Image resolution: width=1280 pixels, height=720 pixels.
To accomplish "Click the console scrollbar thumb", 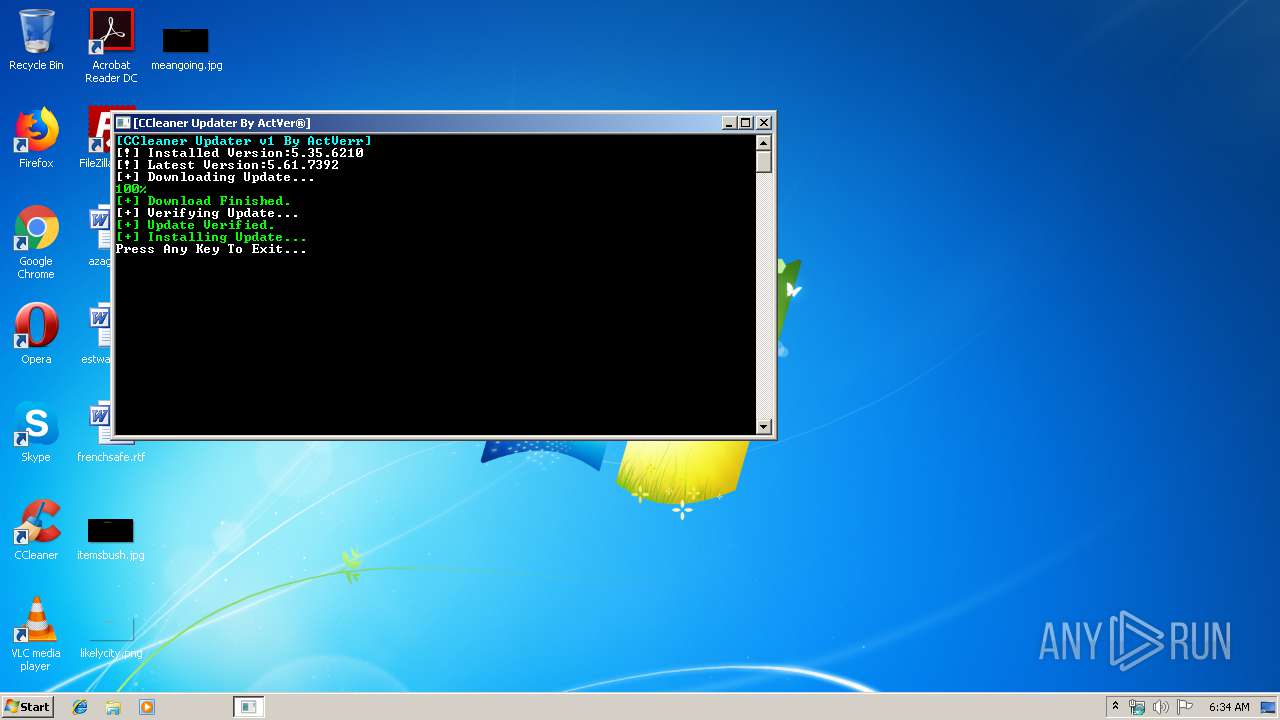I will [764, 162].
